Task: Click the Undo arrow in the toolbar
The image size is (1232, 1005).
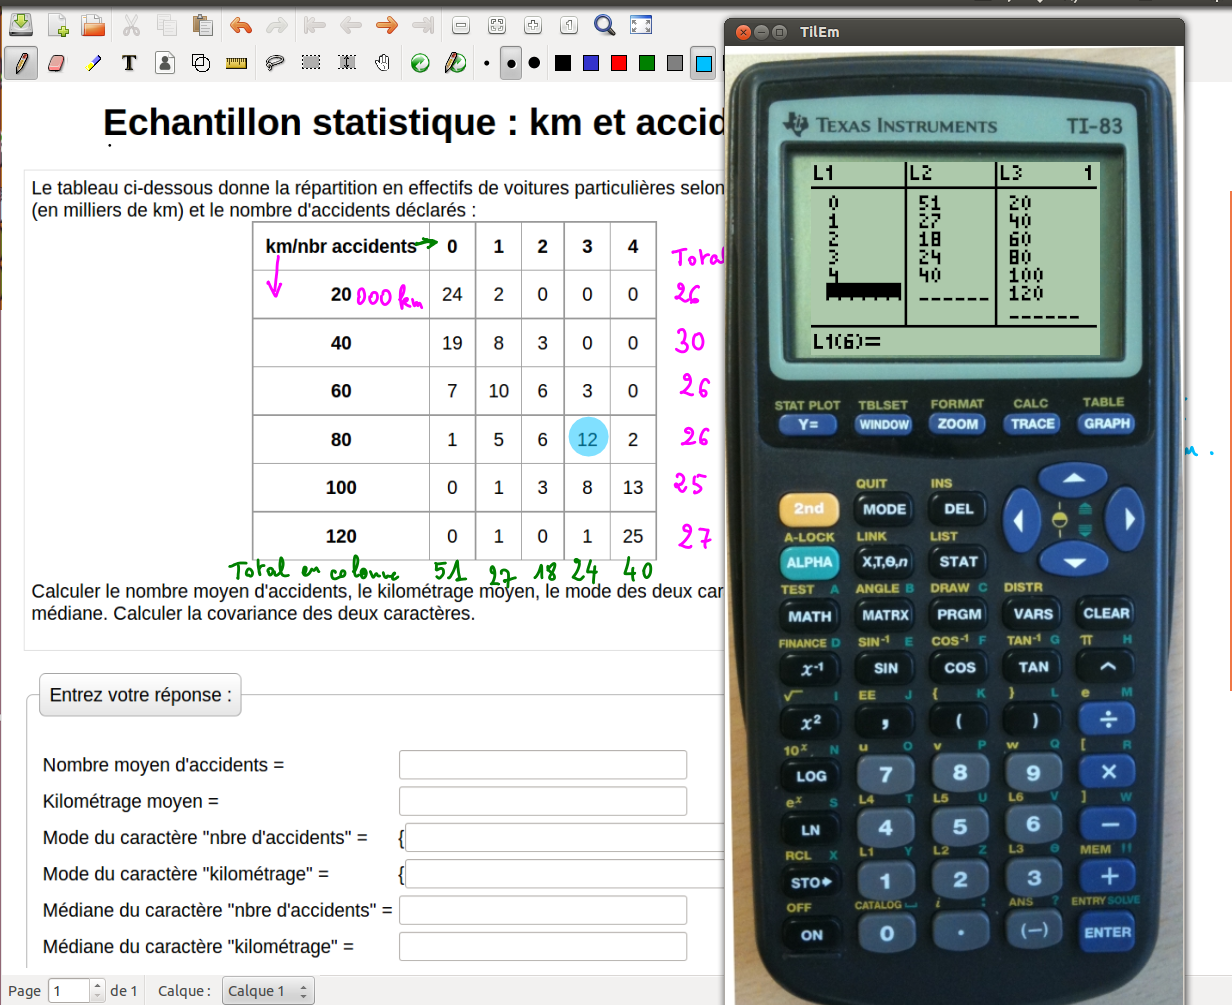Action: pos(241,25)
